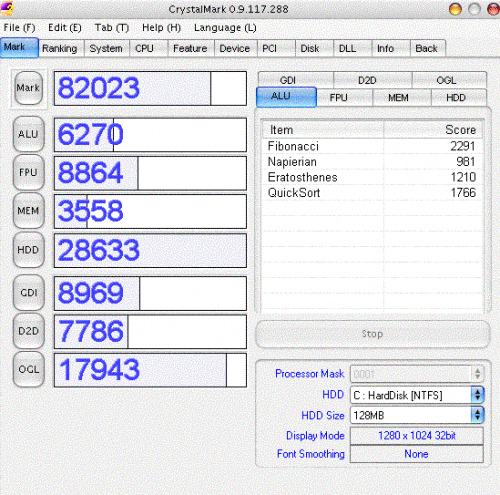Select the QuickSort result row
The image size is (500, 495).
[x=372, y=193]
